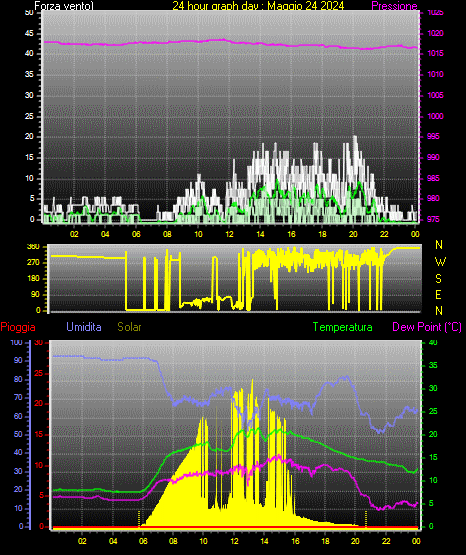Viewport: 466px width, 555px height.
Task: Click the 90 humidity axis value
Action: (18, 360)
